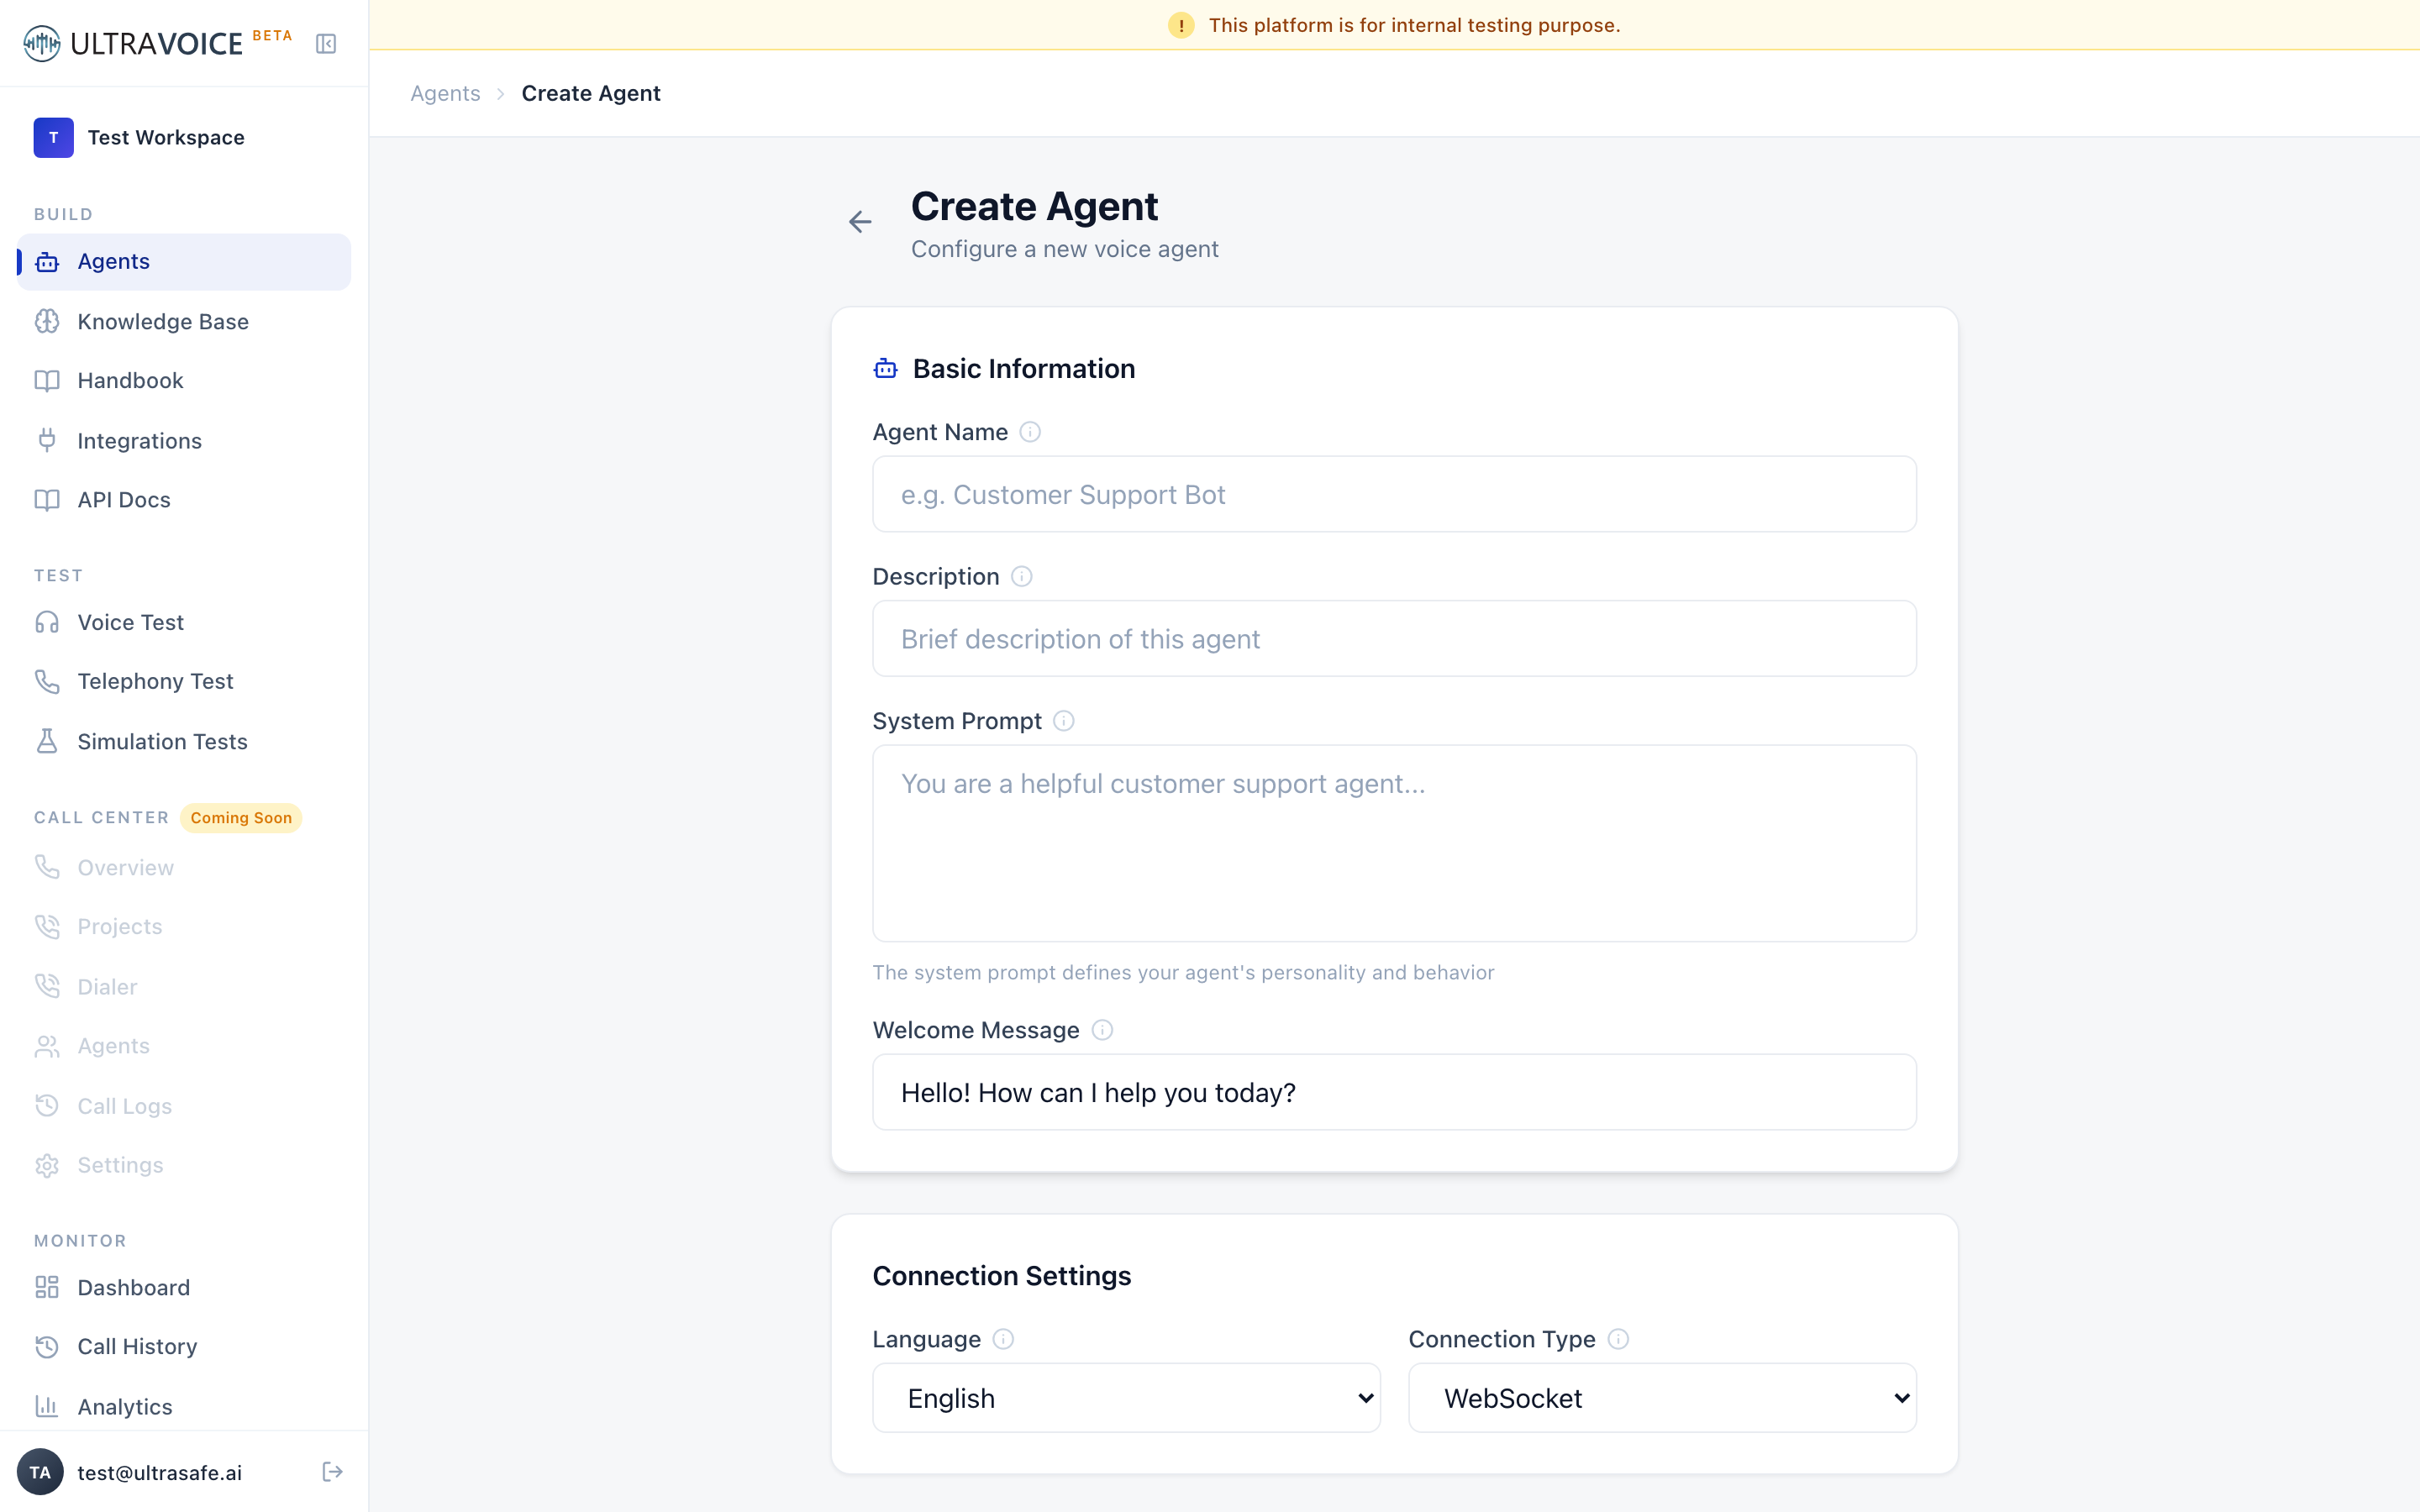The image size is (2420, 1512).
Task: Click Settings in Call Center section
Action: coord(184,1165)
